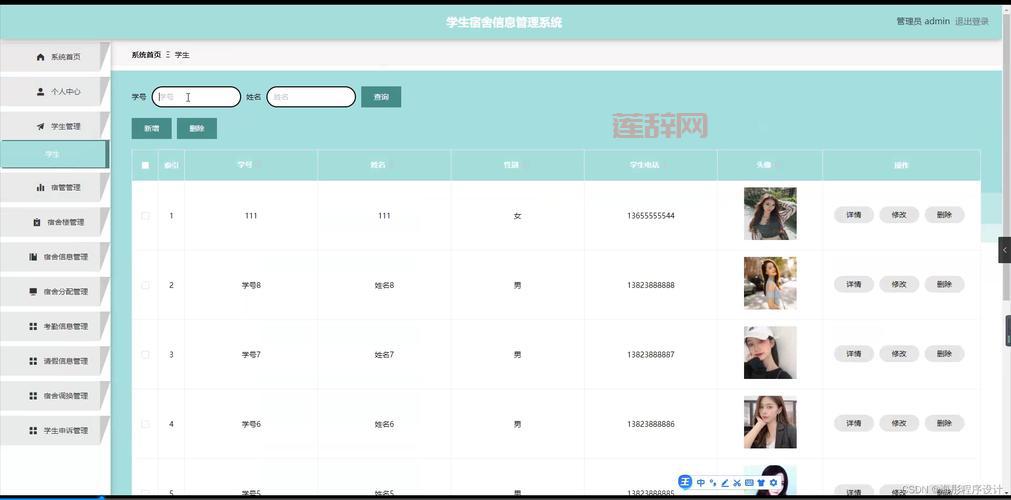Click the IME toolbar settings gear icon
1011x500 pixels.
pos(773,483)
